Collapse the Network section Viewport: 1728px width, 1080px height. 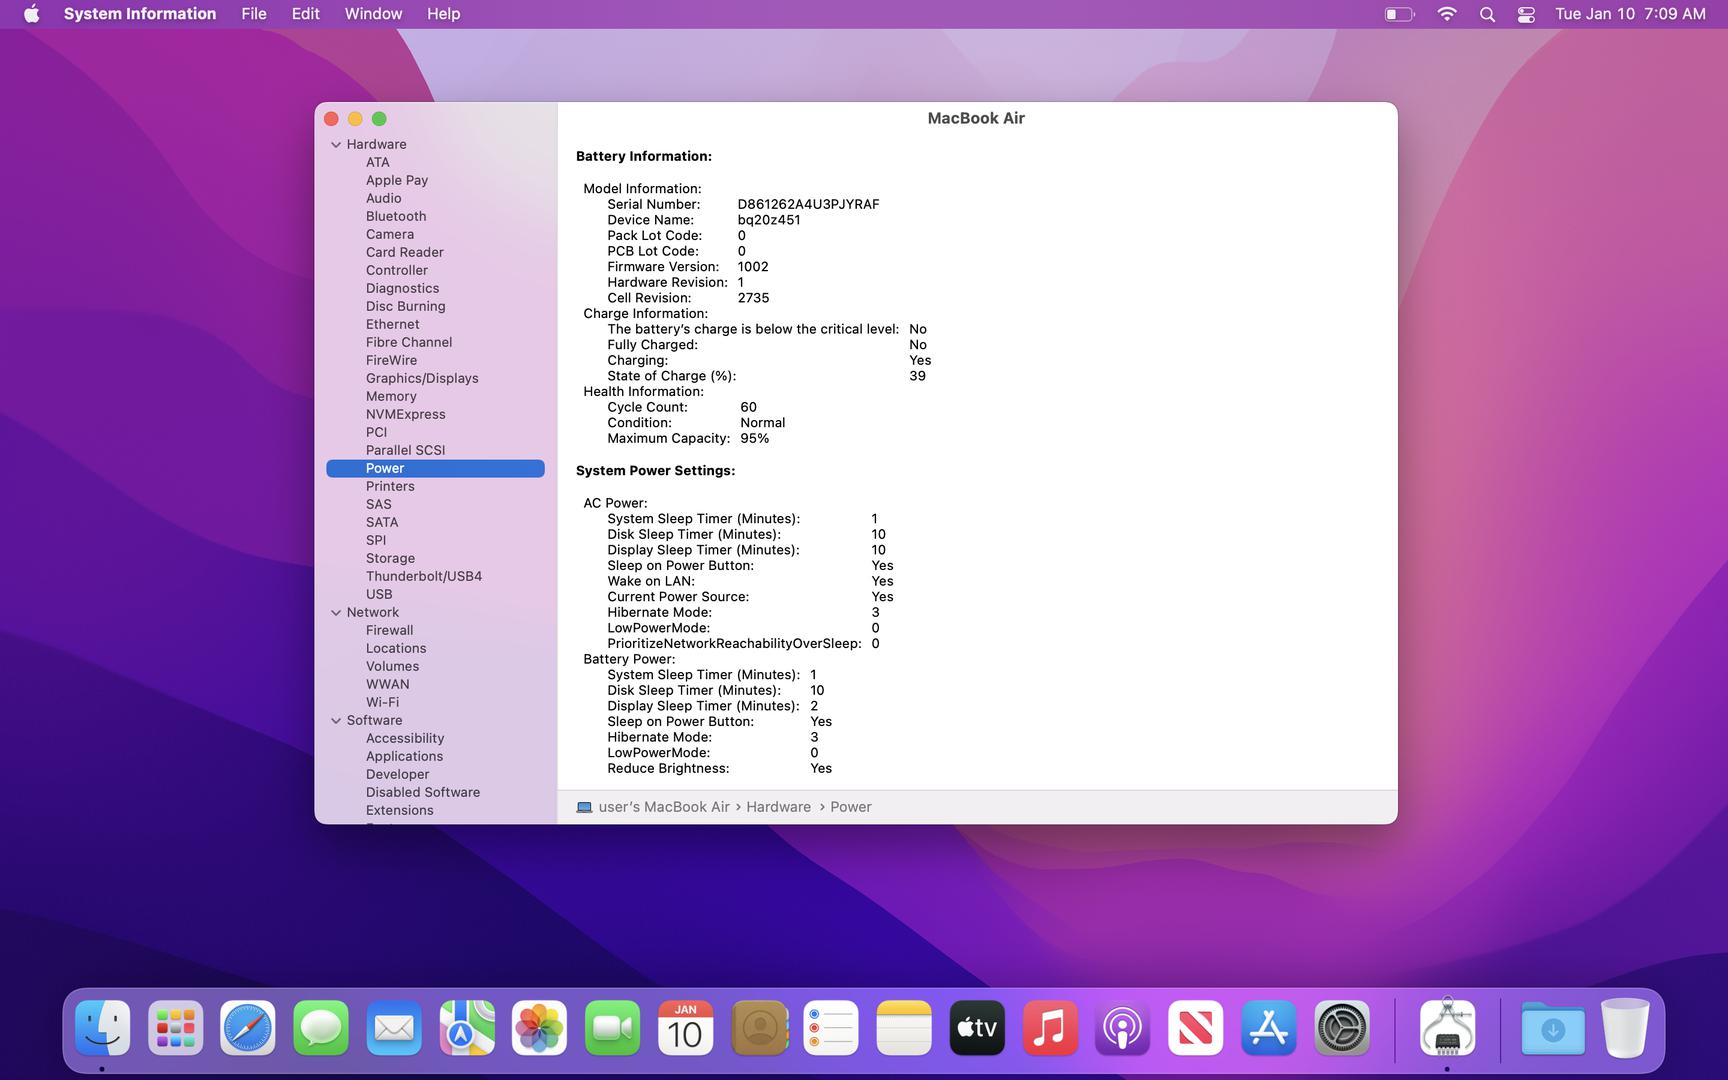pyautogui.click(x=336, y=613)
